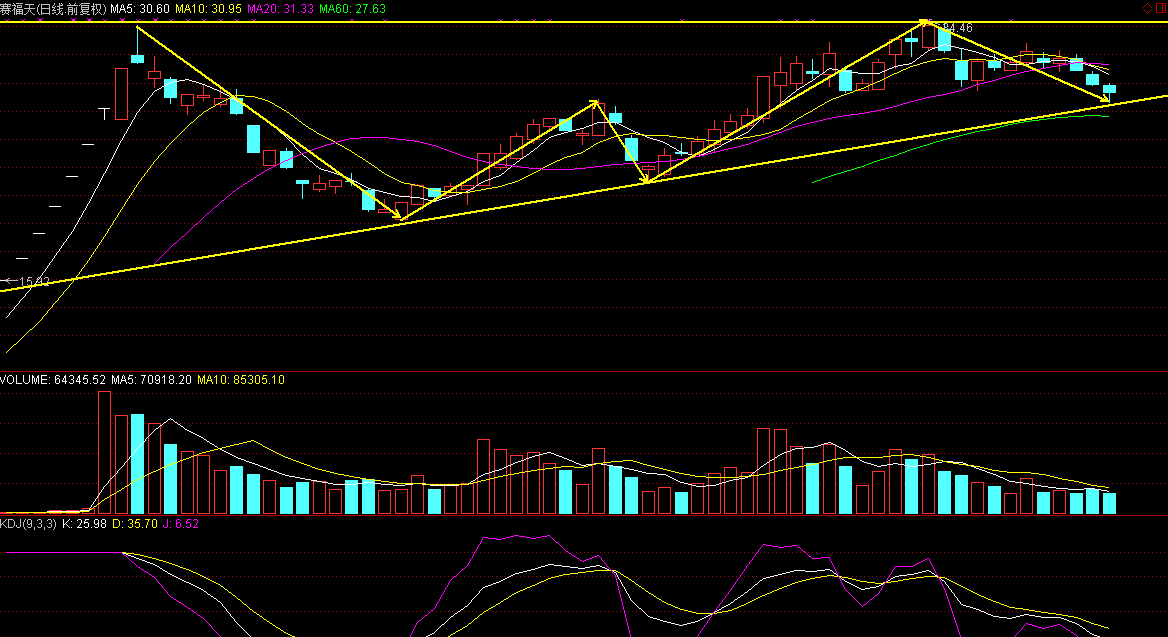
Task: Click the volume MA5: 70918.20 label
Action: 151,380
